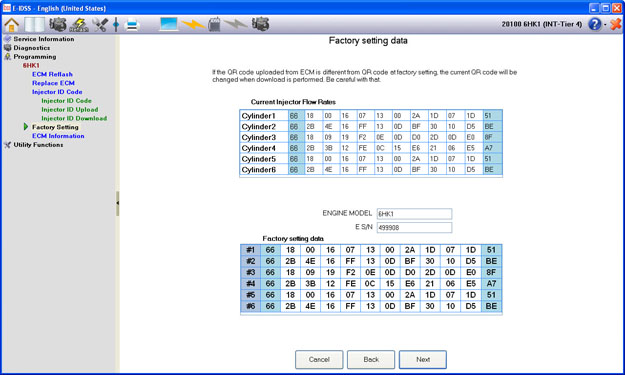Image resolution: width=625 pixels, height=375 pixels.
Task: Select the 6HK1 engine node
Action: pyautogui.click(x=31, y=65)
